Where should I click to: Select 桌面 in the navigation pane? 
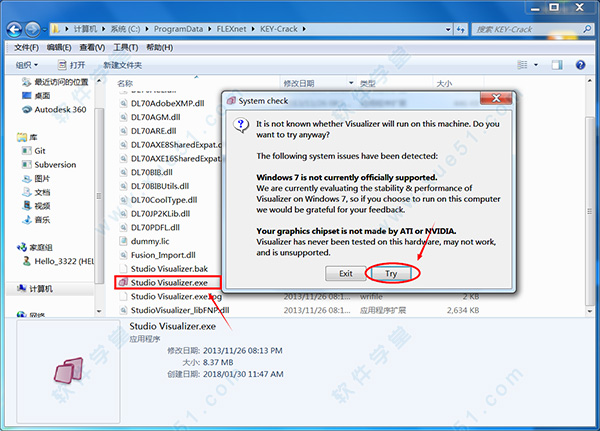(36, 96)
